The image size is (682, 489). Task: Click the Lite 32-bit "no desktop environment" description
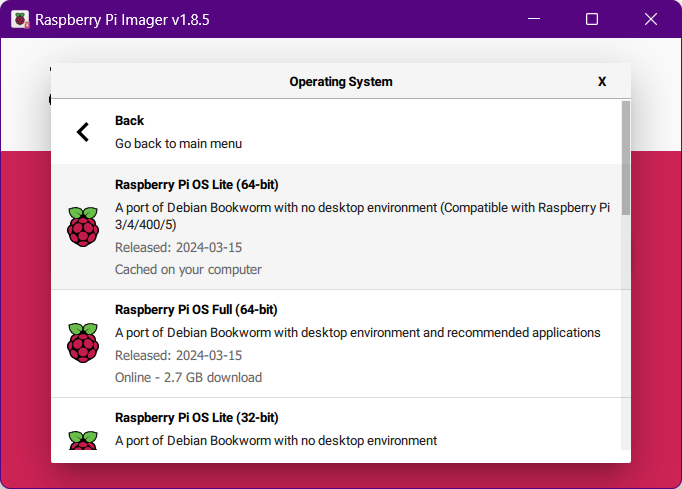(276, 440)
